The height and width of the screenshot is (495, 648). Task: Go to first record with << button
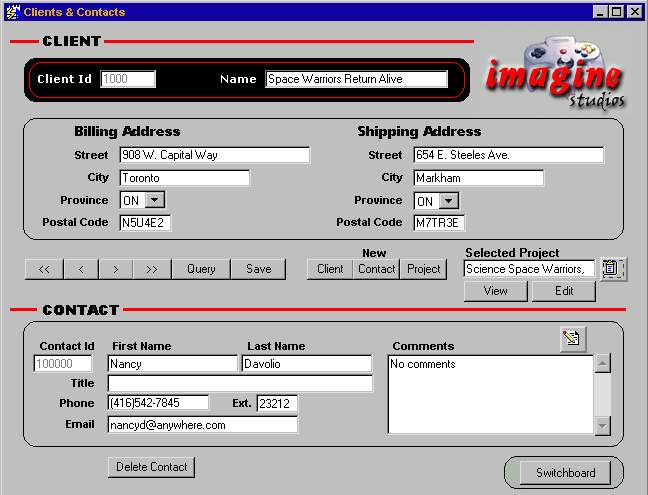point(44,269)
